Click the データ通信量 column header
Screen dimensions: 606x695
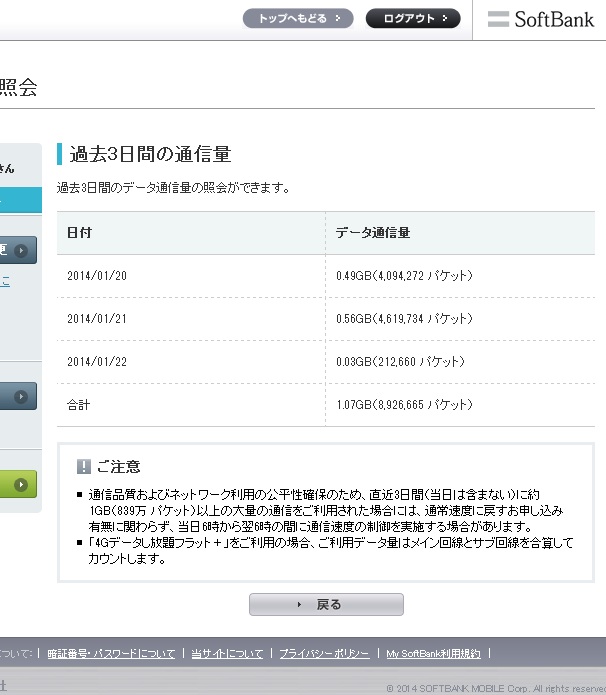[372, 233]
